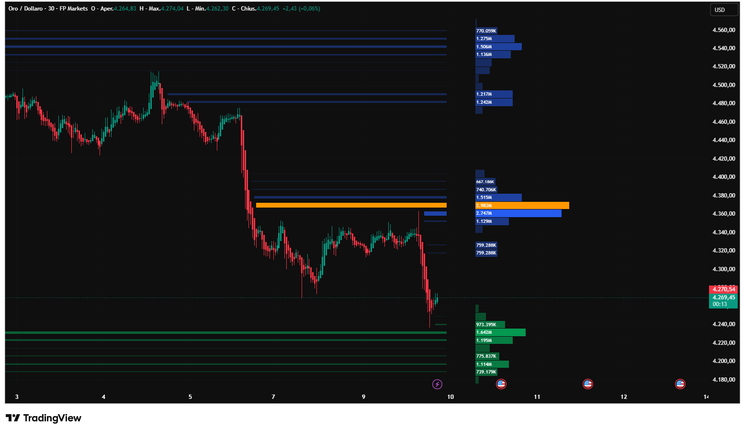Click the 739.179K volume bar

click(486, 372)
